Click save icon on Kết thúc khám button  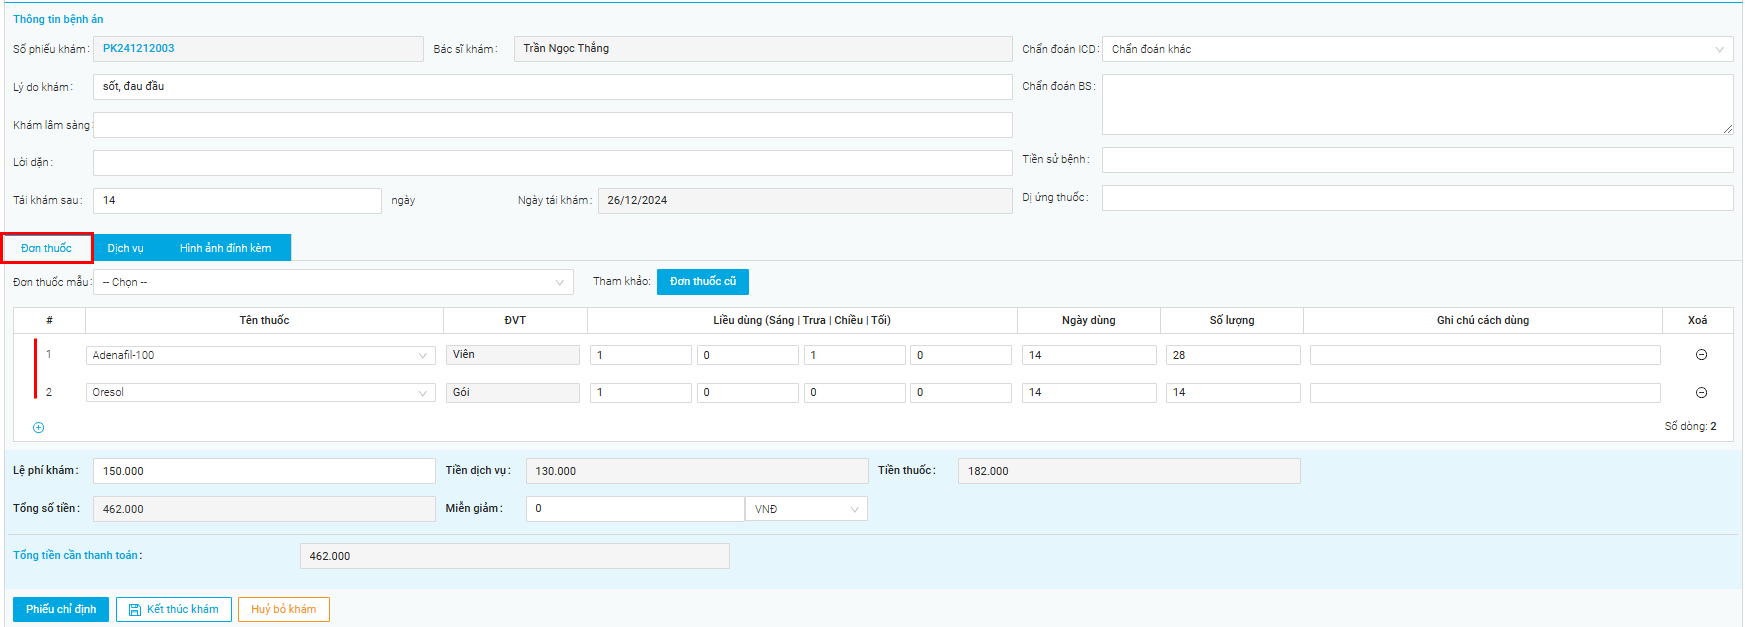pyautogui.click(x=135, y=610)
